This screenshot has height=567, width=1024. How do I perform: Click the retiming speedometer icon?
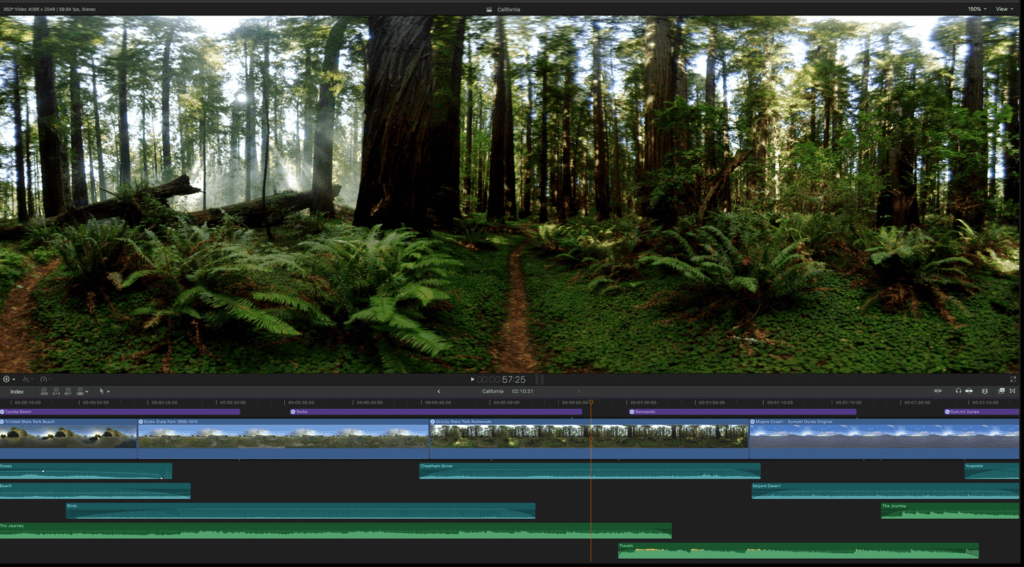point(44,379)
